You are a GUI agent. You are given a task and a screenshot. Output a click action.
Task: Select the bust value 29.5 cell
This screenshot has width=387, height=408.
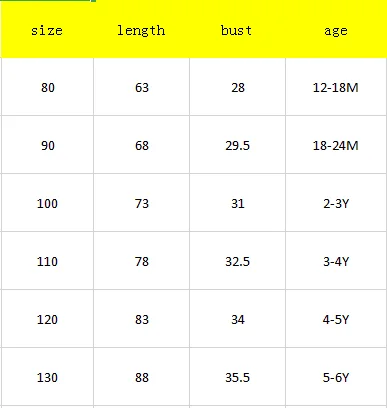[x=237, y=145]
